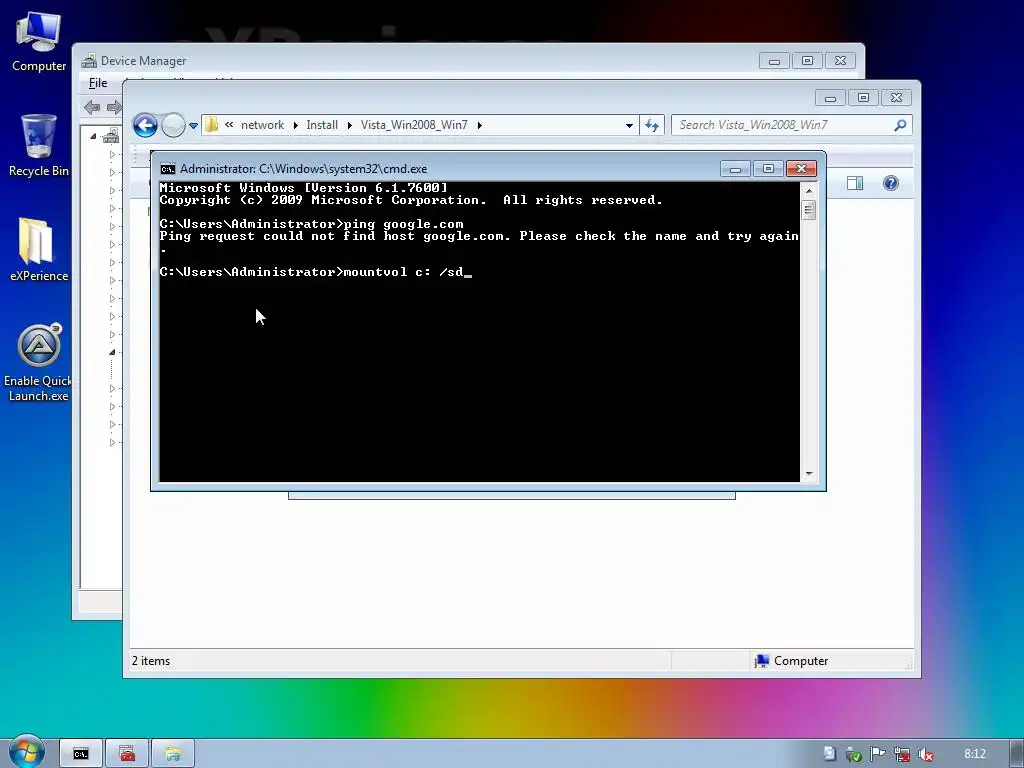Click the Computer icon in the Explorer status bar

pos(761,661)
